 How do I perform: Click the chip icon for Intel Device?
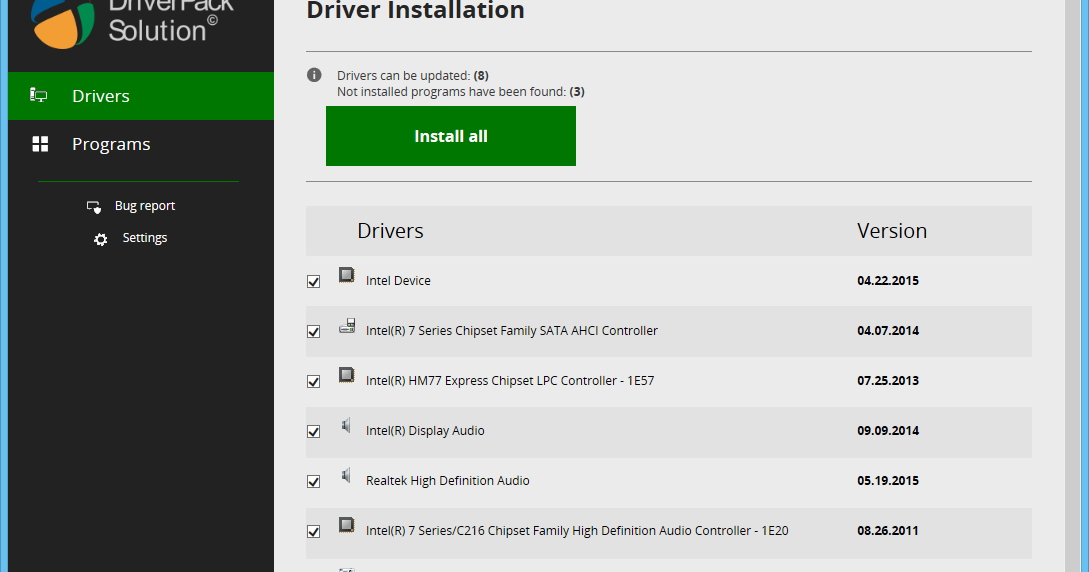(347, 276)
